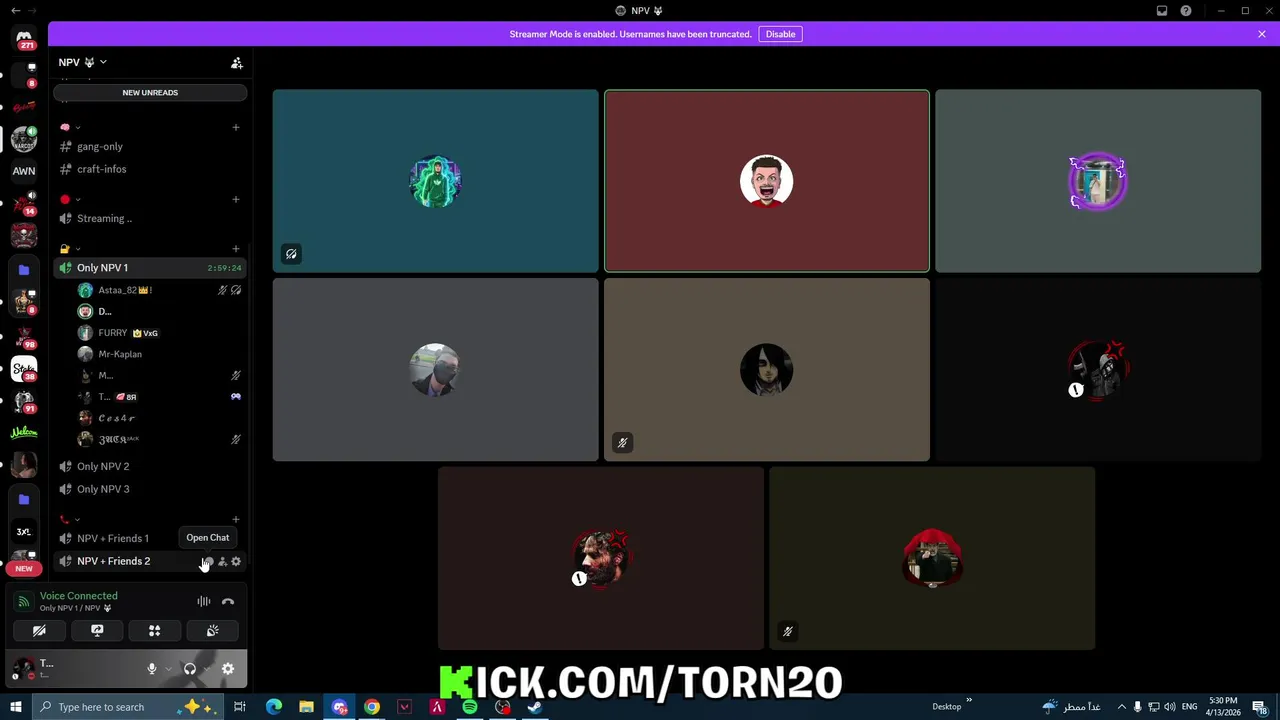Open the AWN server
The width and height of the screenshot is (1280, 720).
tap(24, 171)
